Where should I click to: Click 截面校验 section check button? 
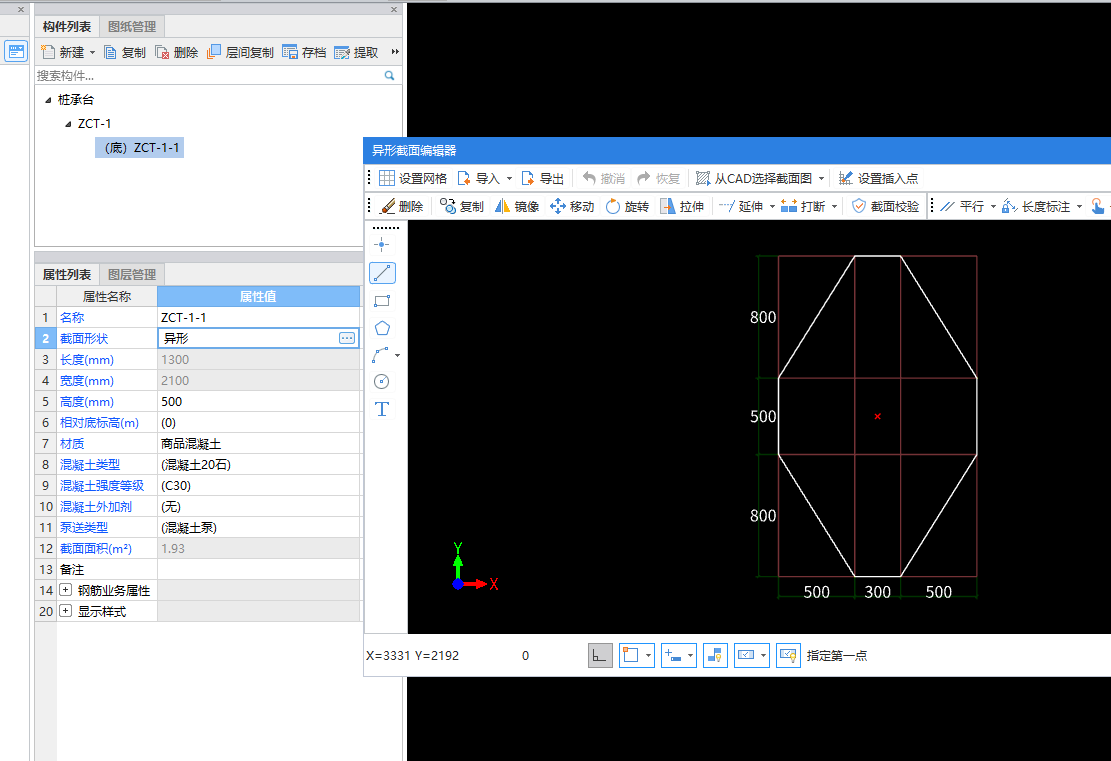click(x=885, y=206)
